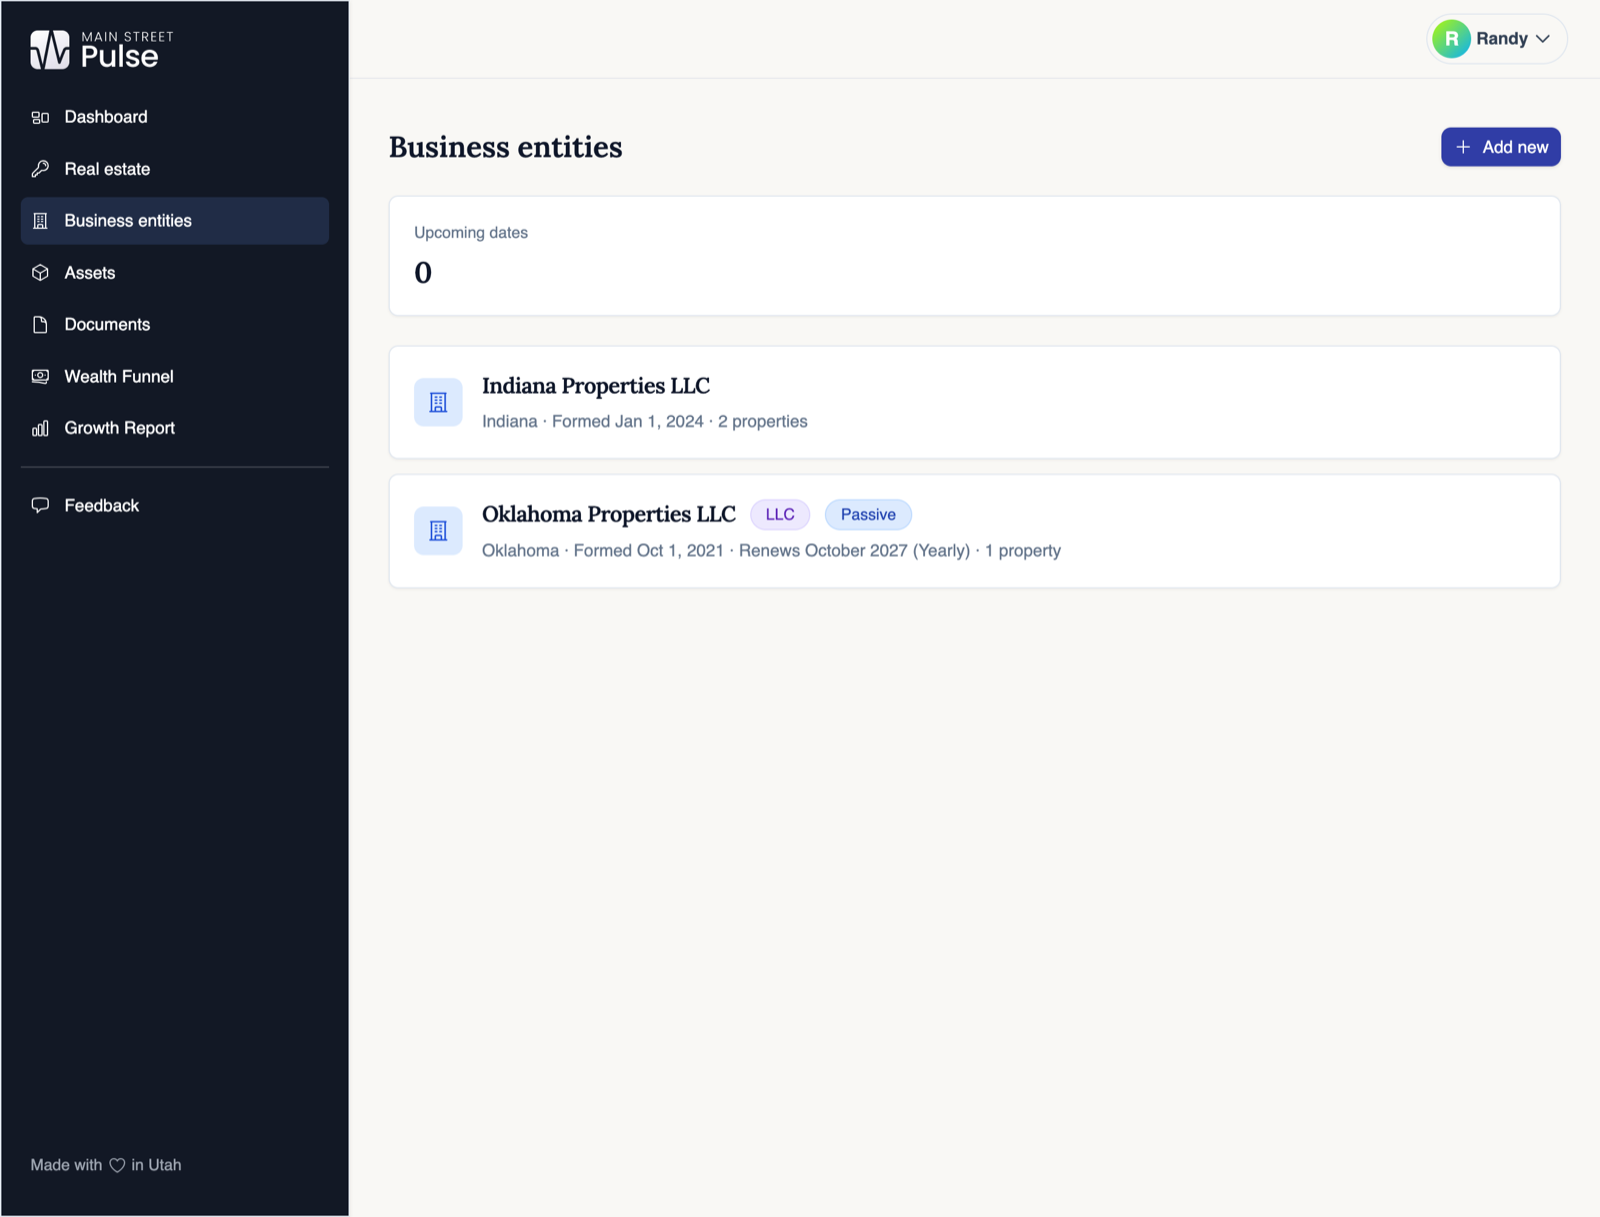Click the Wealth Funnel money icon

pyautogui.click(x=40, y=377)
